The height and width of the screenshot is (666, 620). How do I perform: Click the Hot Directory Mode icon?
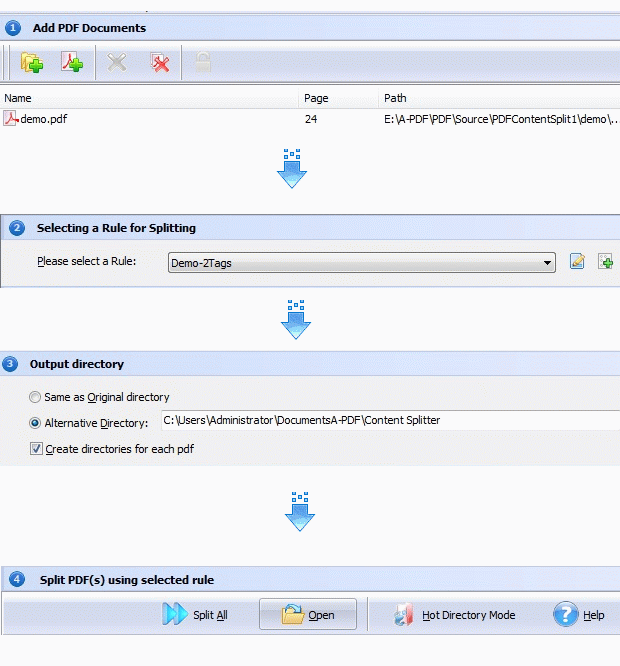click(x=403, y=615)
